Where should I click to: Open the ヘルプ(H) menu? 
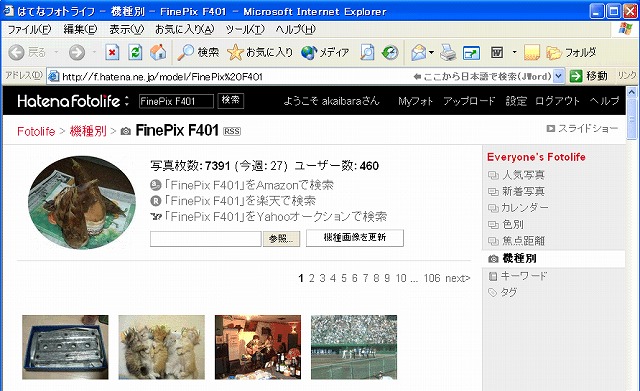click(296, 29)
